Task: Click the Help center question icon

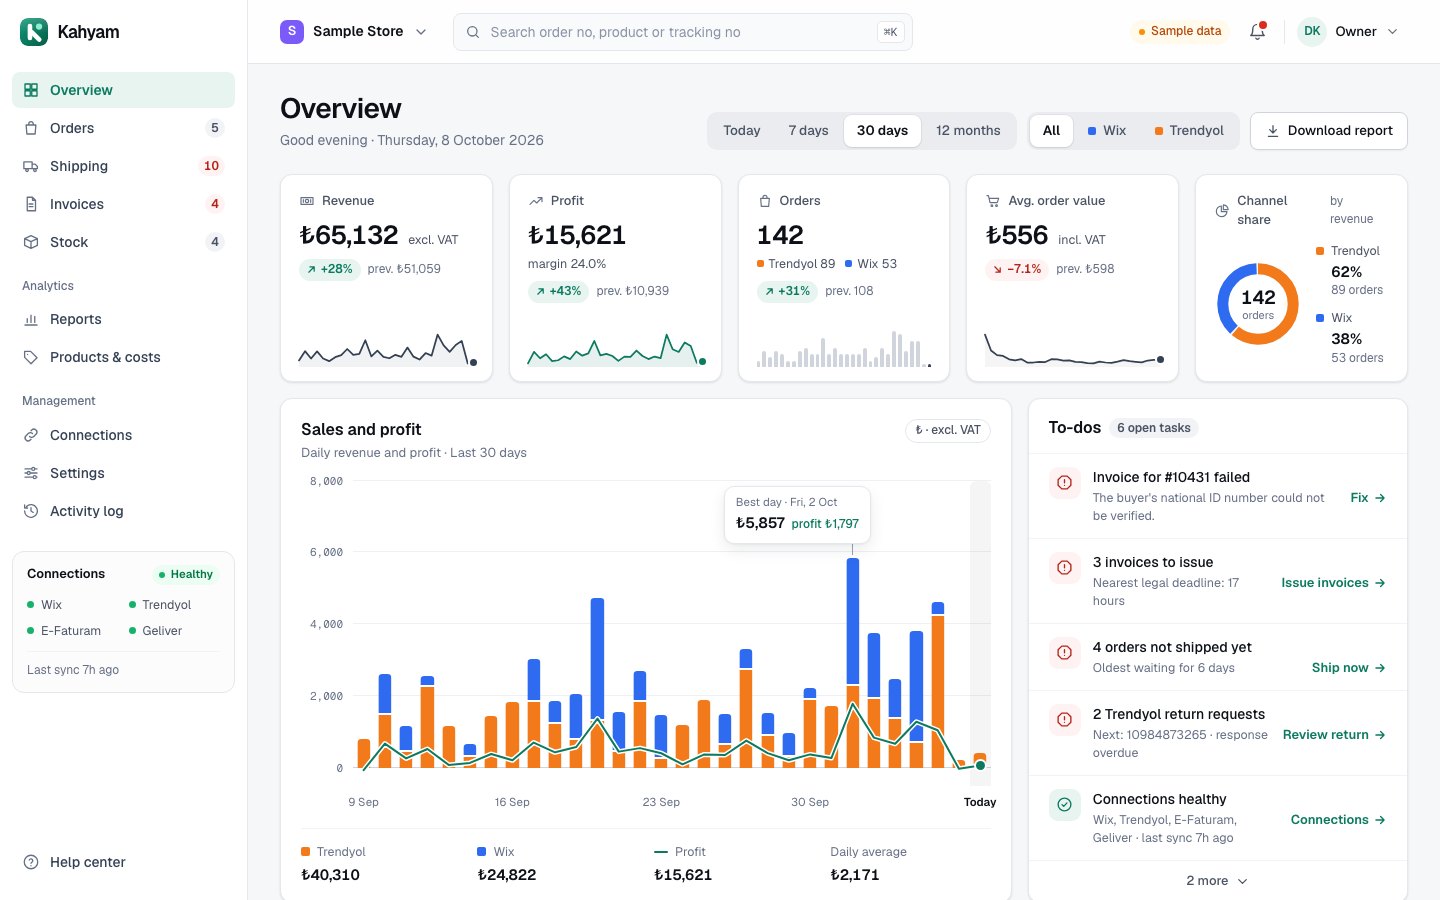Action: tap(31, 862)
